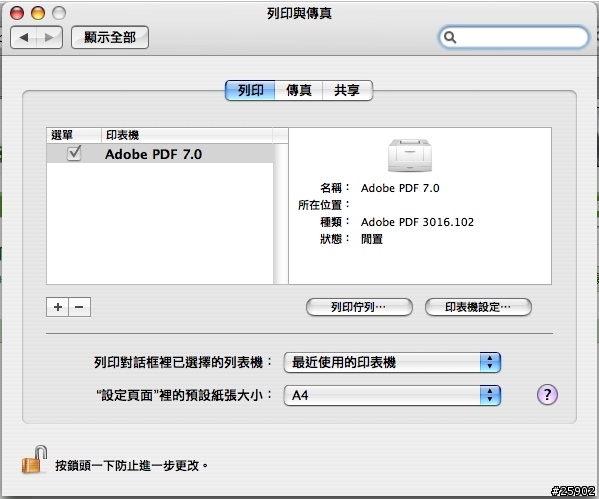Click the lock icon to prevent changes

(34, 459)
